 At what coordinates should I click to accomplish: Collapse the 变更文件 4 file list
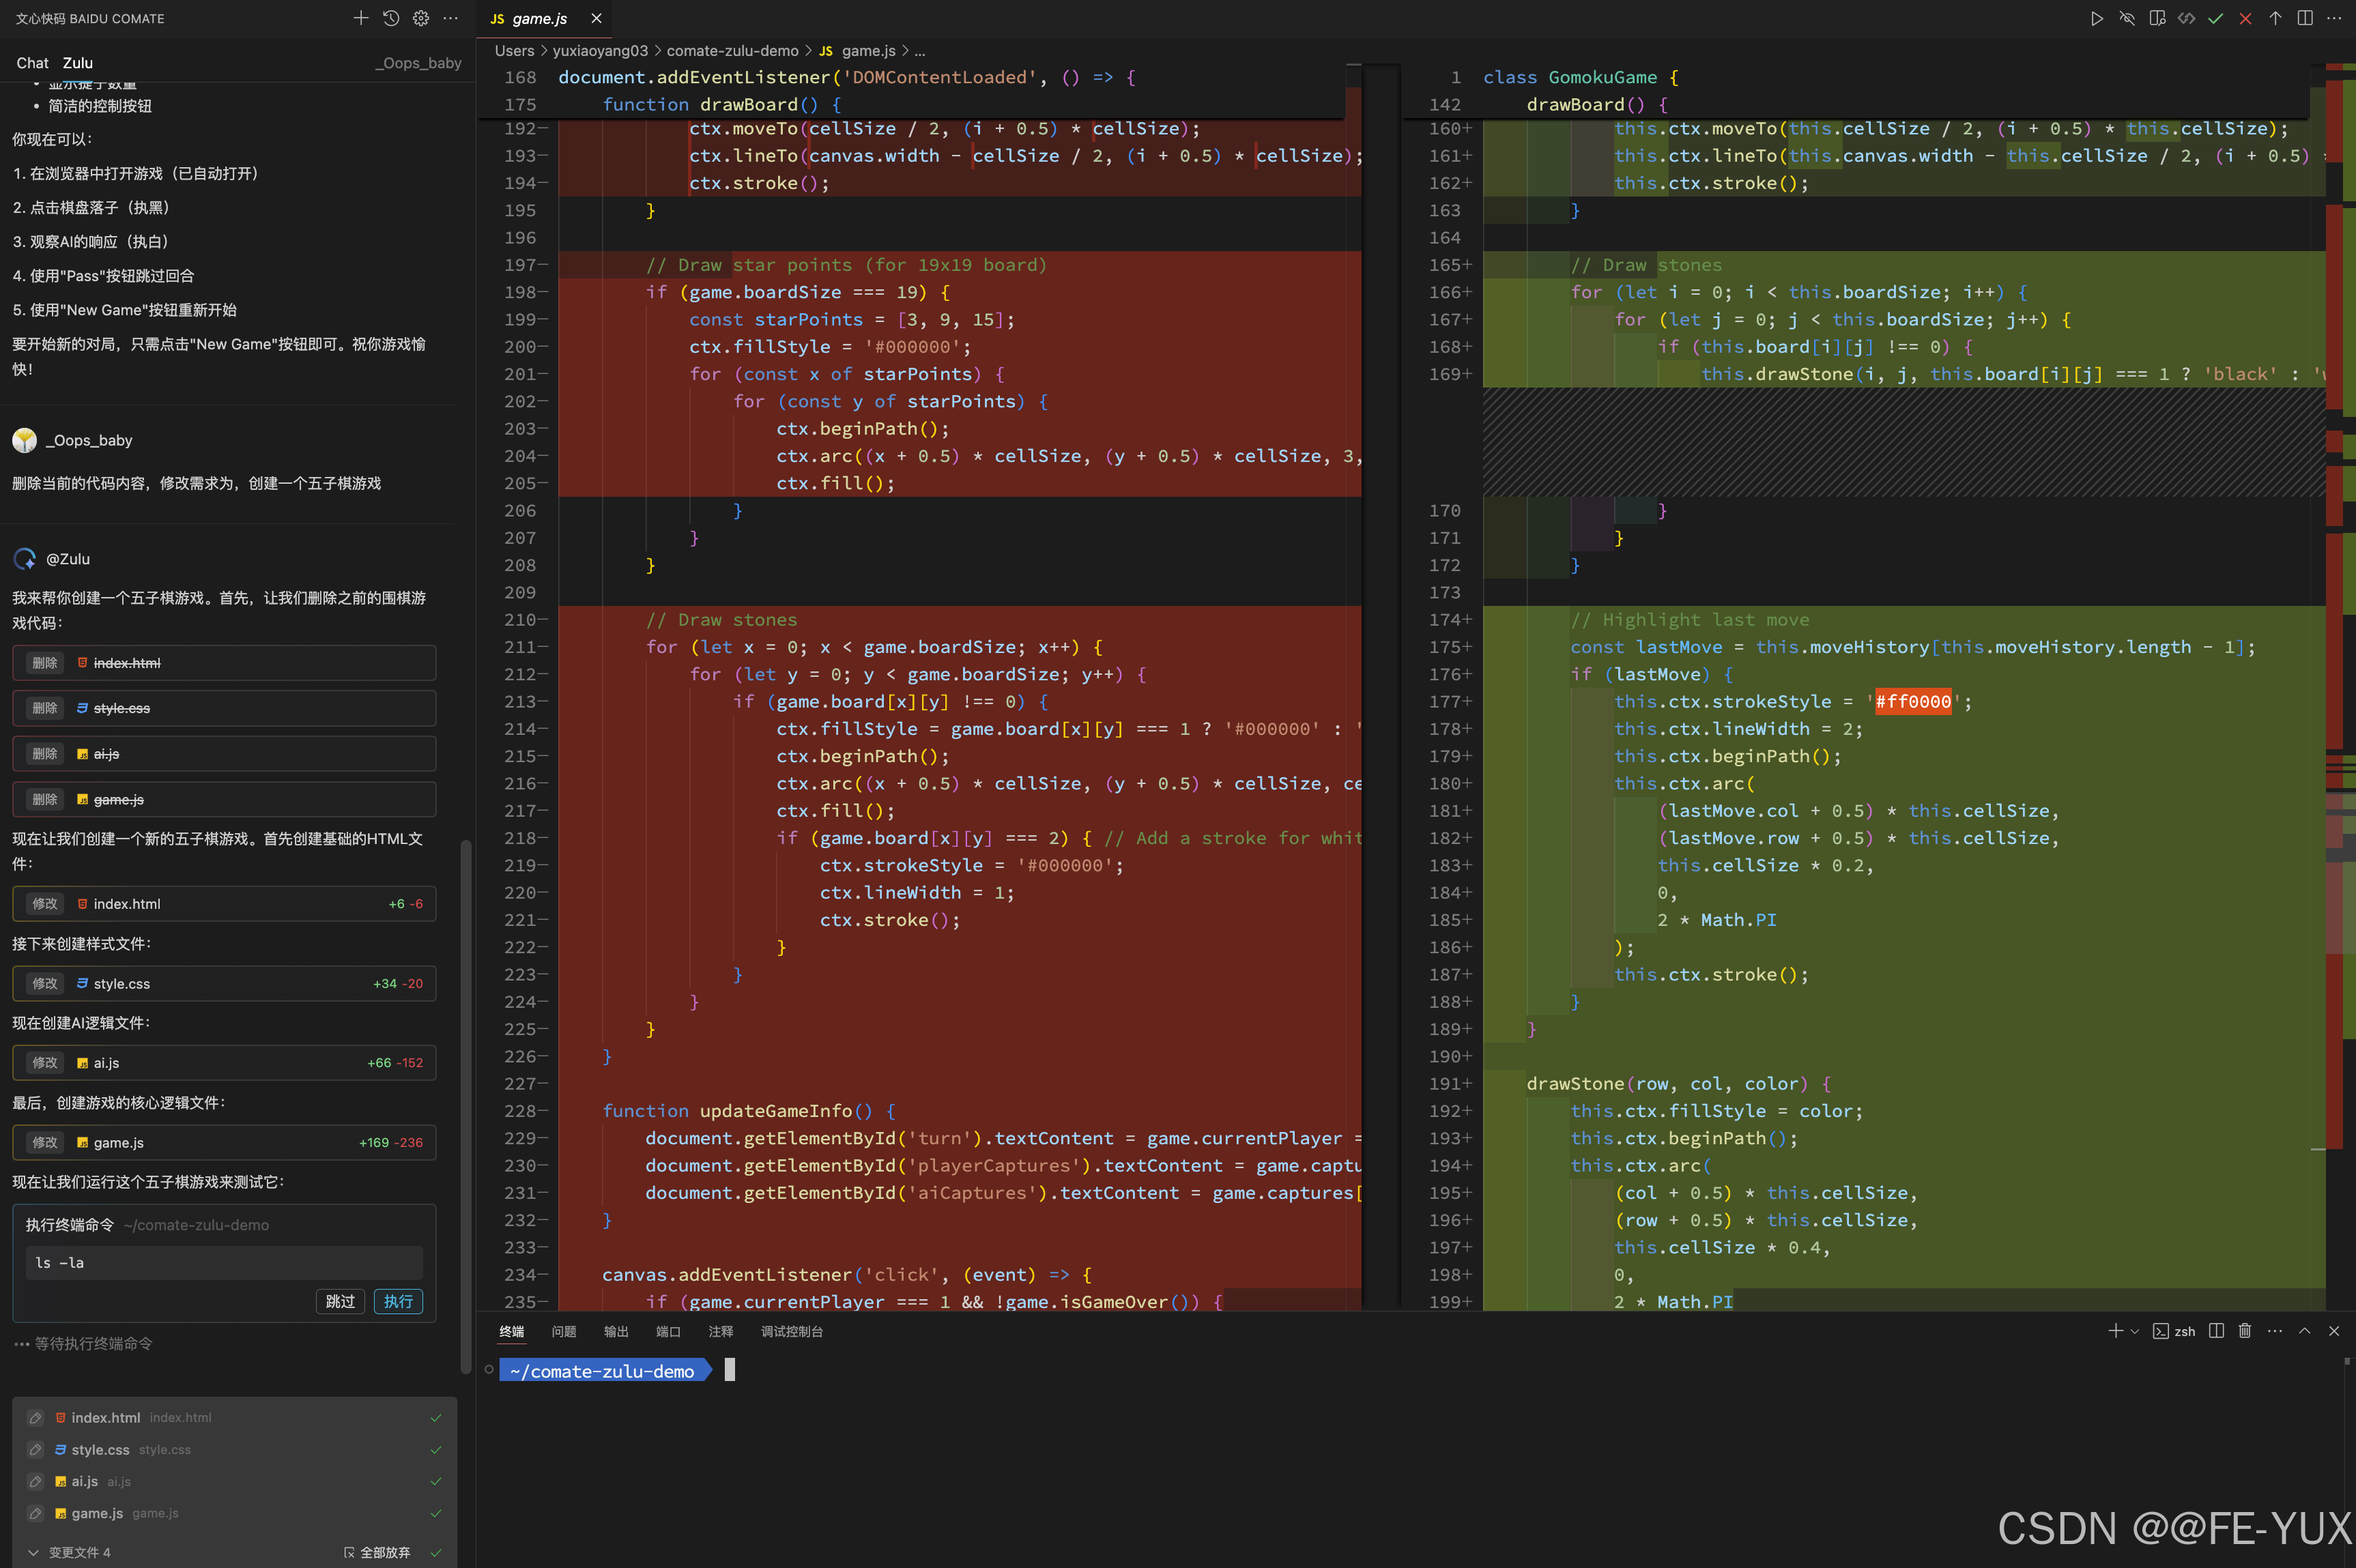pyautogui.click(x=33, y=1552)
